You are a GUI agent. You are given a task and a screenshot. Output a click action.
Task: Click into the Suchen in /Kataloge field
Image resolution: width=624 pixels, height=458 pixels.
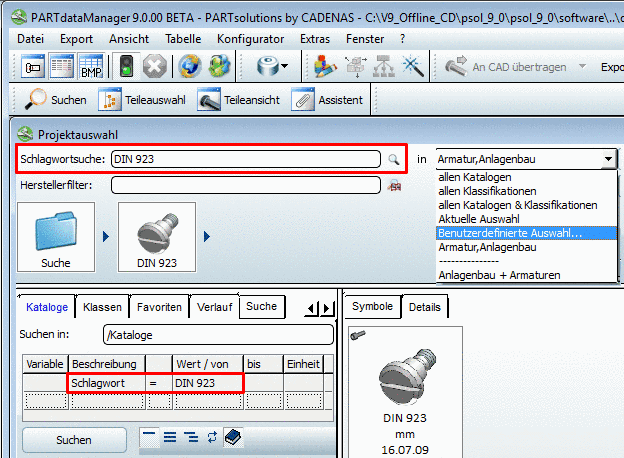[x=218, y=335]
